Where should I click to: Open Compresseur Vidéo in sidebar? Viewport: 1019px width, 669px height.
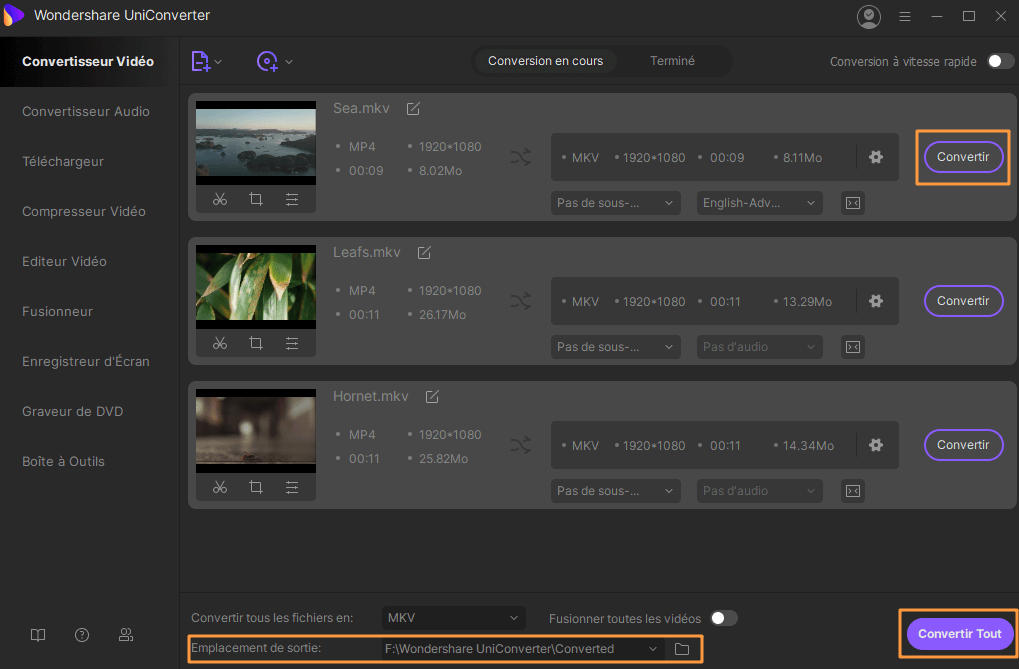pyautogui.click(x=84, y=211)
